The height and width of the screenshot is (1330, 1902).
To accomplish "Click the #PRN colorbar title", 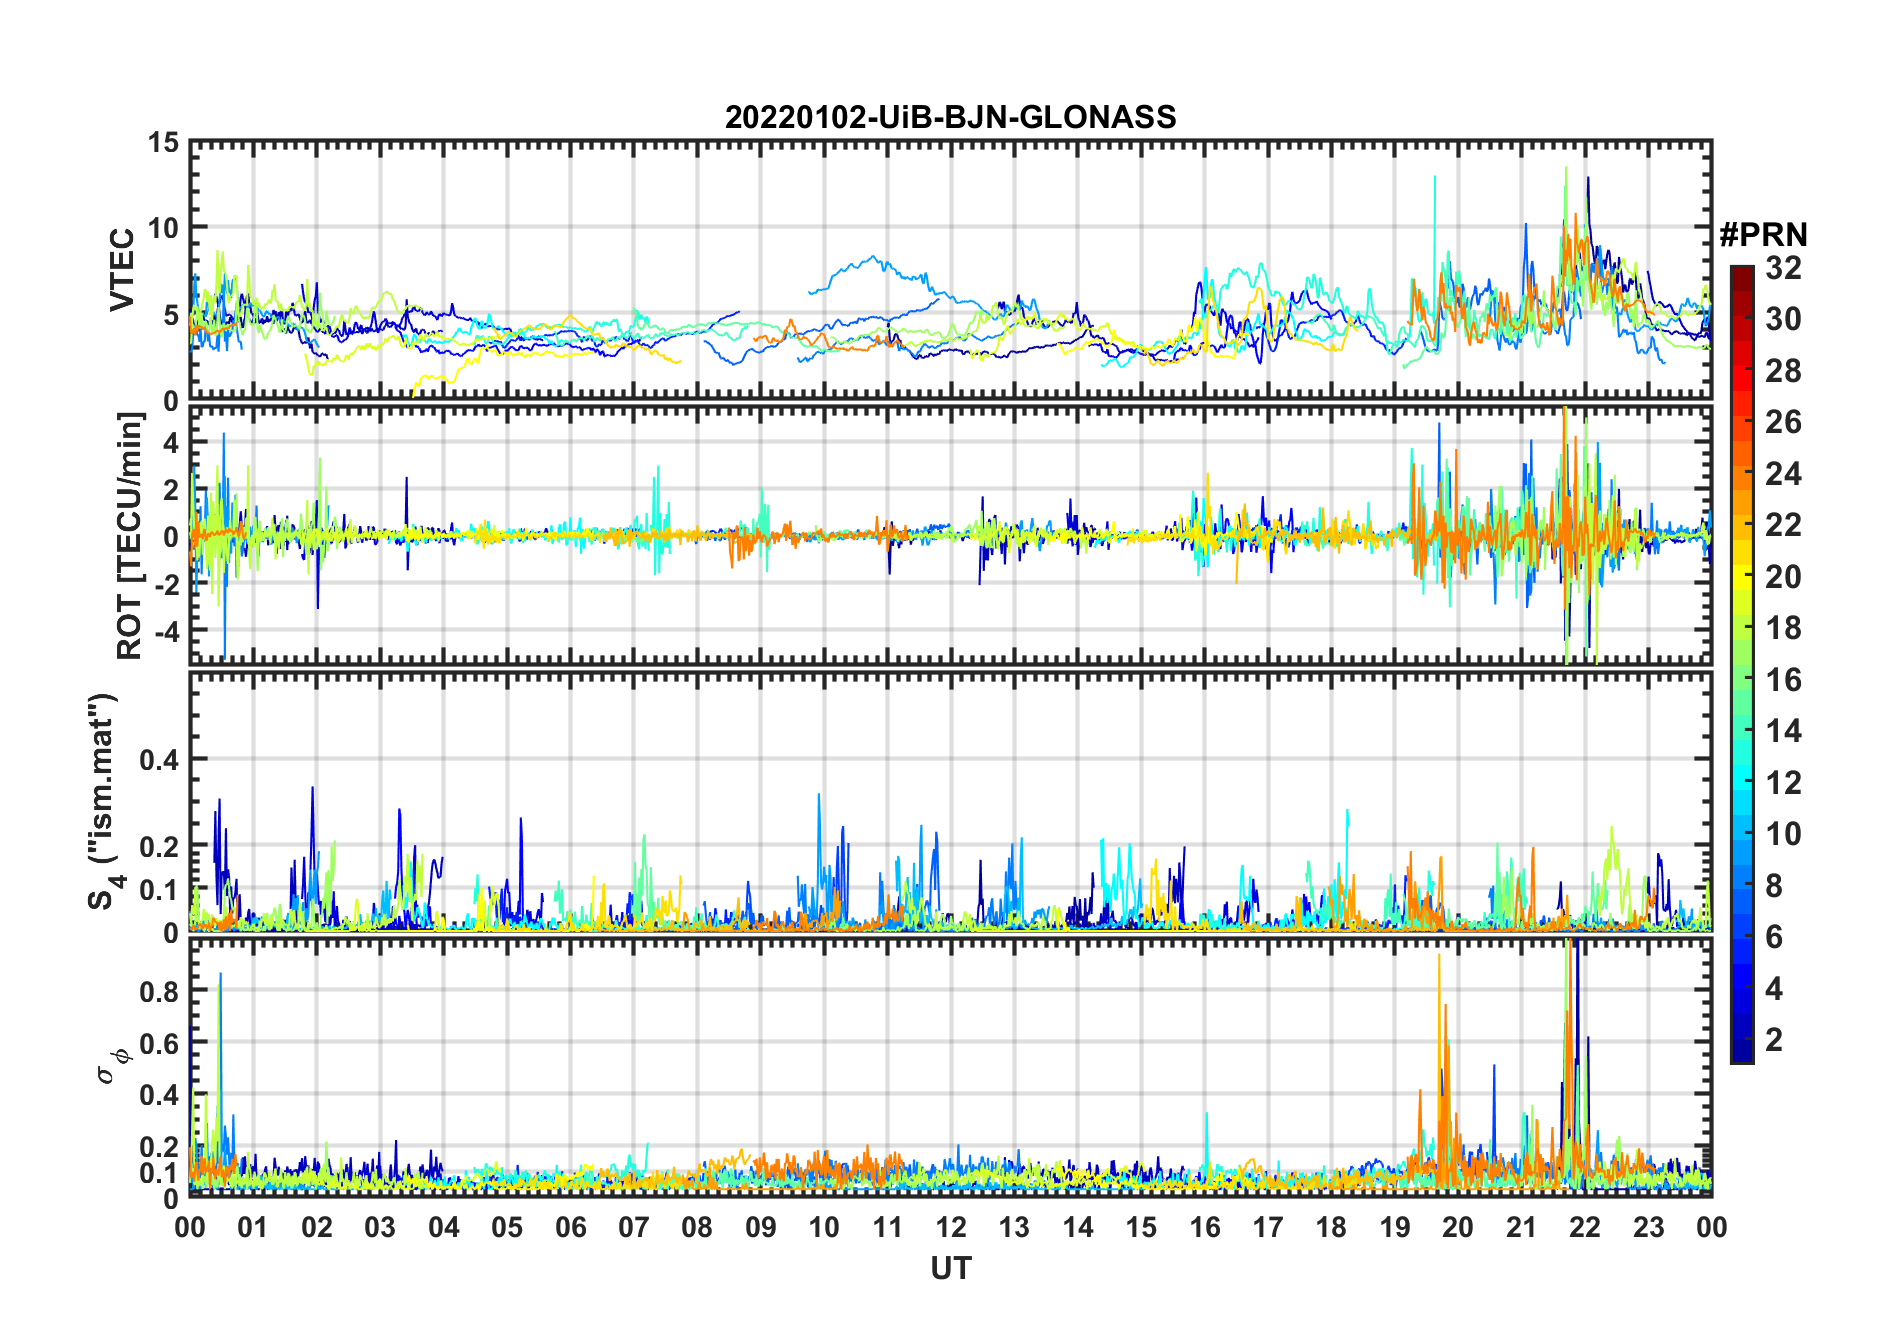I will (1763, 235).
